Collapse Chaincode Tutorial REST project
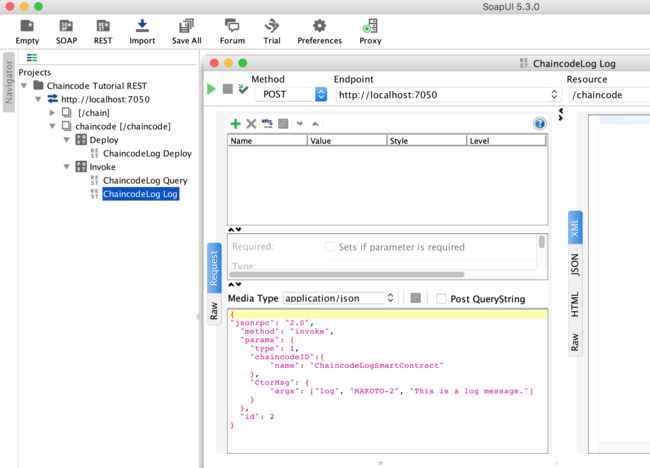650x468 pixels. pos(24,86)
